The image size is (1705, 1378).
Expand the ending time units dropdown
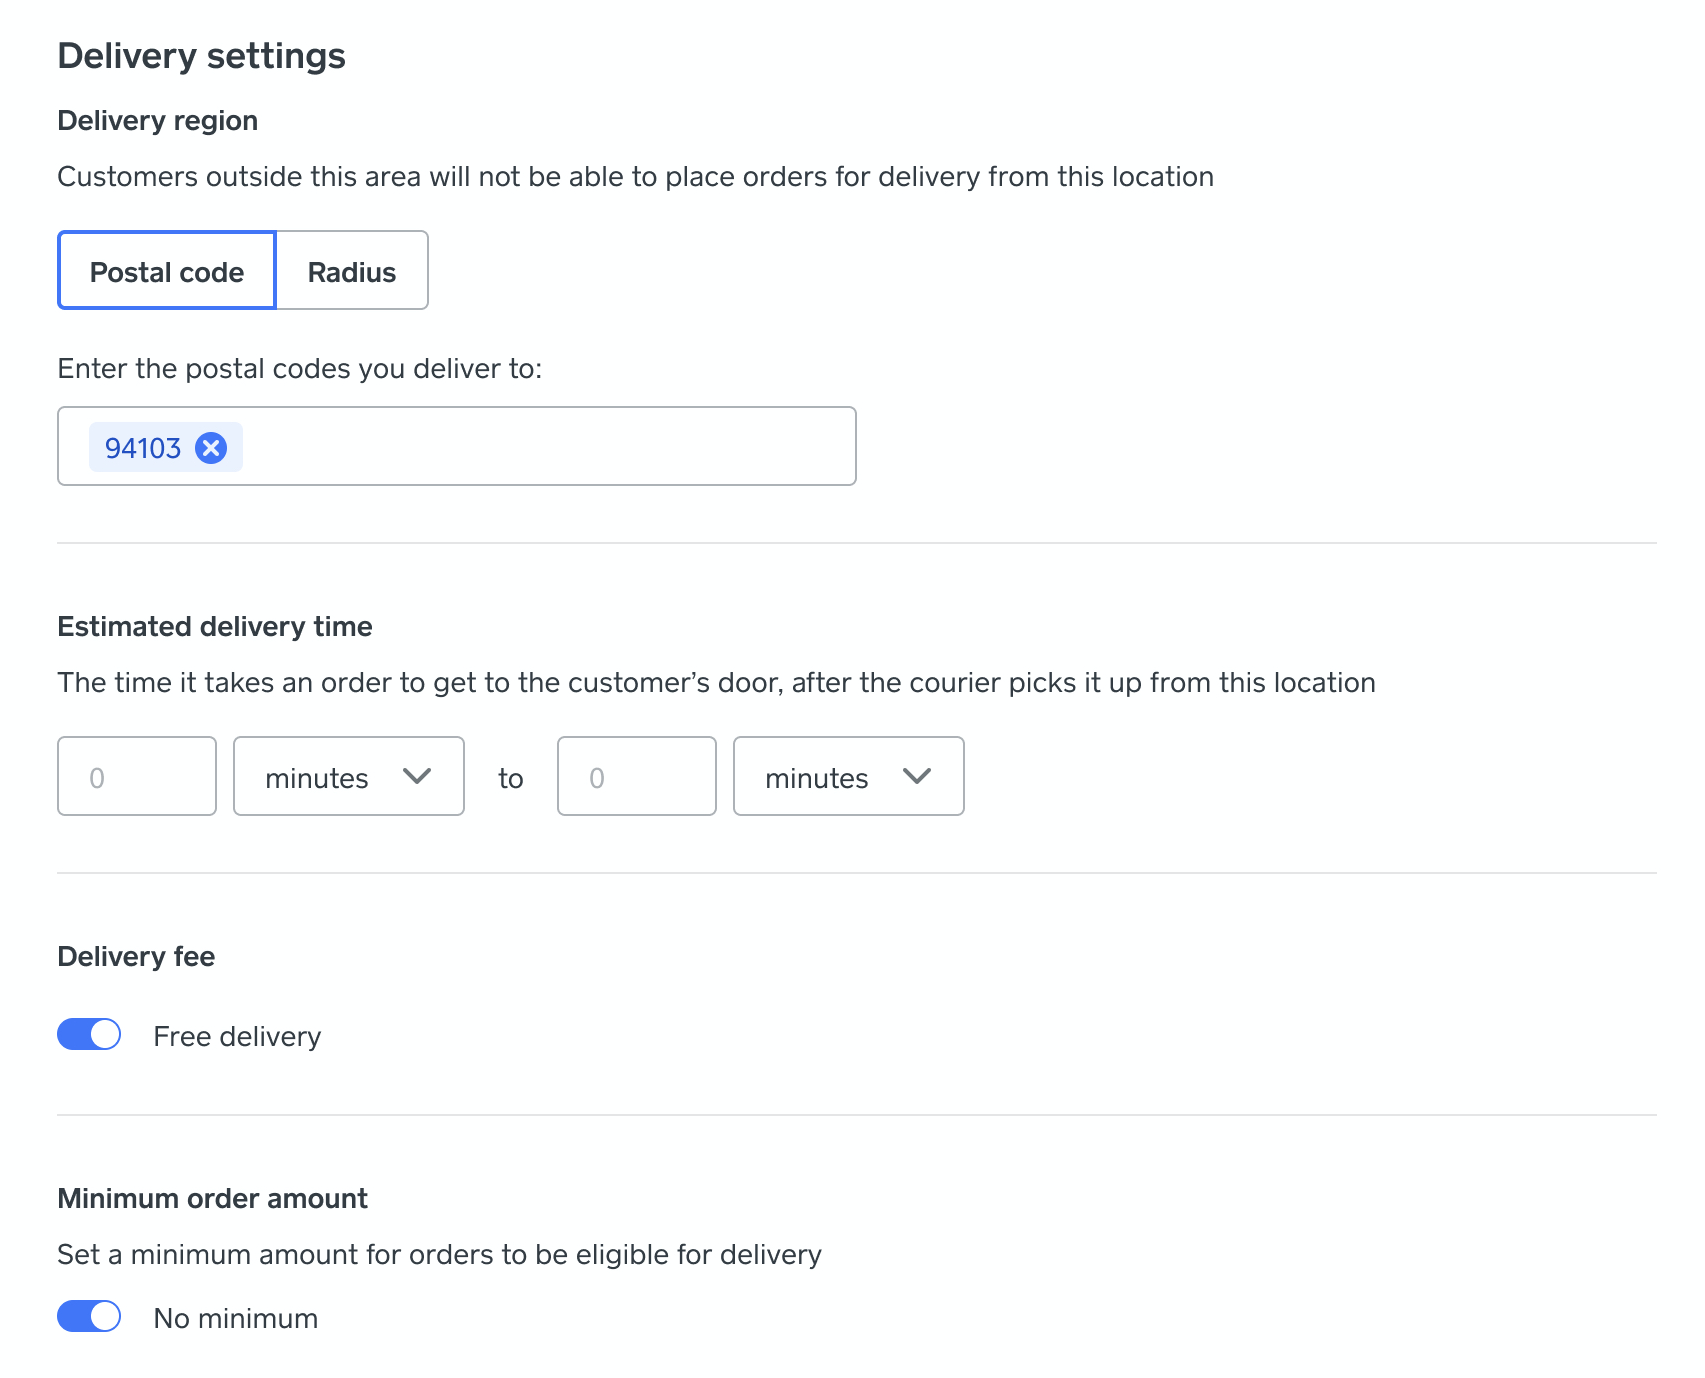coord(848,776)
